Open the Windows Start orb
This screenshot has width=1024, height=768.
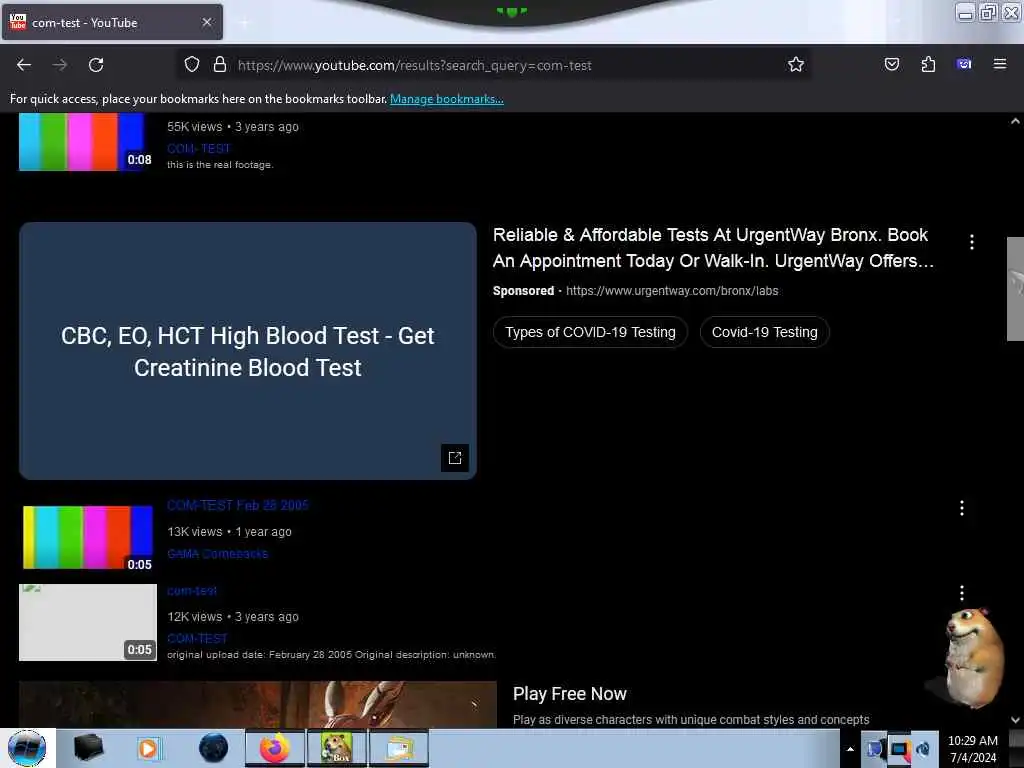coord(27,748)
